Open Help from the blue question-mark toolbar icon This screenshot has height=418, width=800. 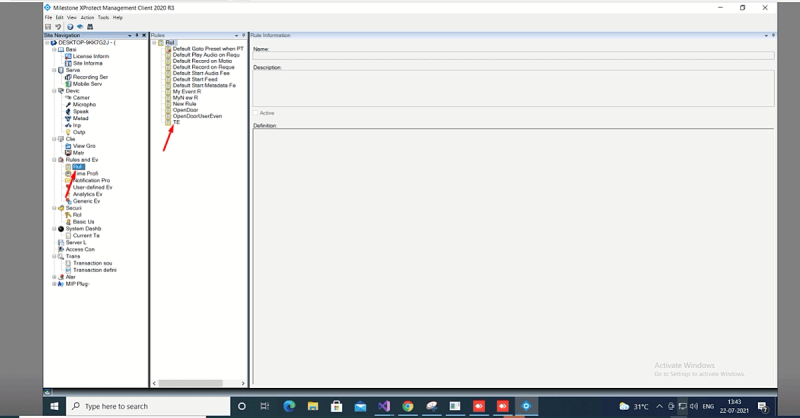click(70, 27)
